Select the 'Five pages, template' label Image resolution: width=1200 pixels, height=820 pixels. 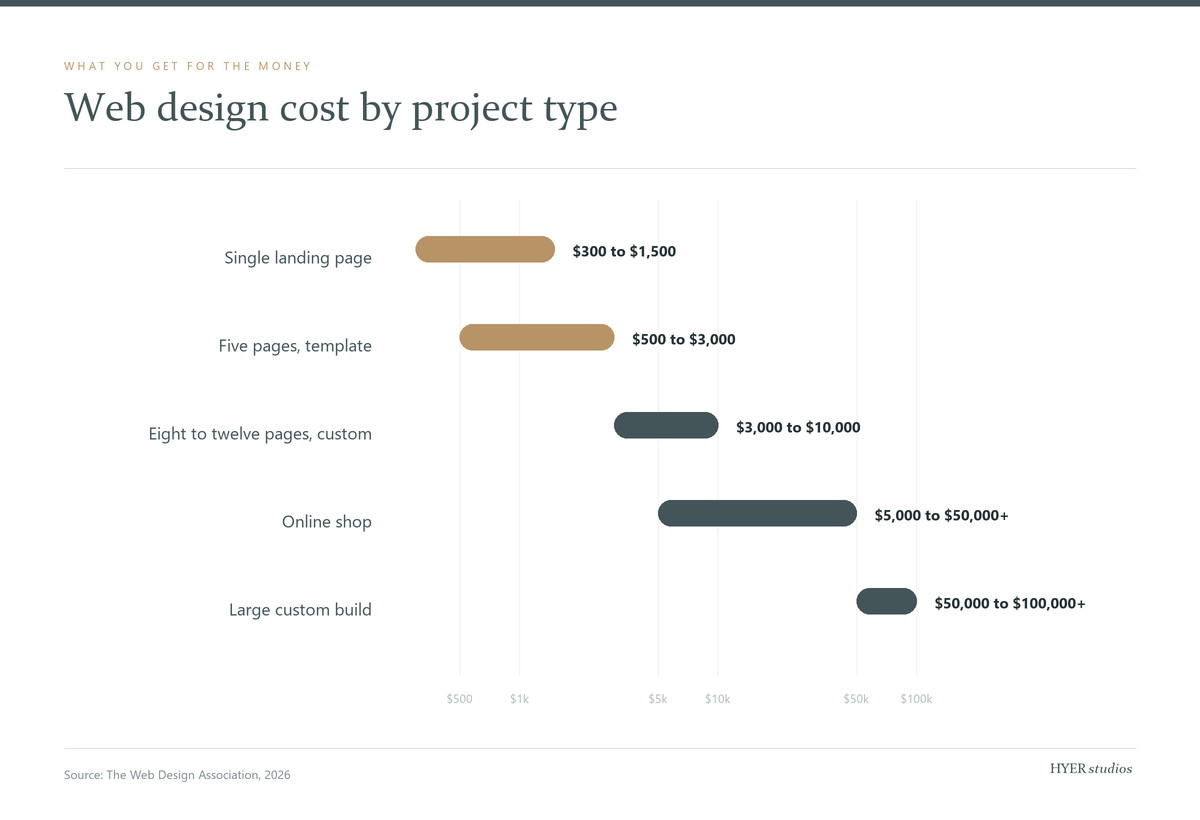pyautogui.click(x=295, y=346)
